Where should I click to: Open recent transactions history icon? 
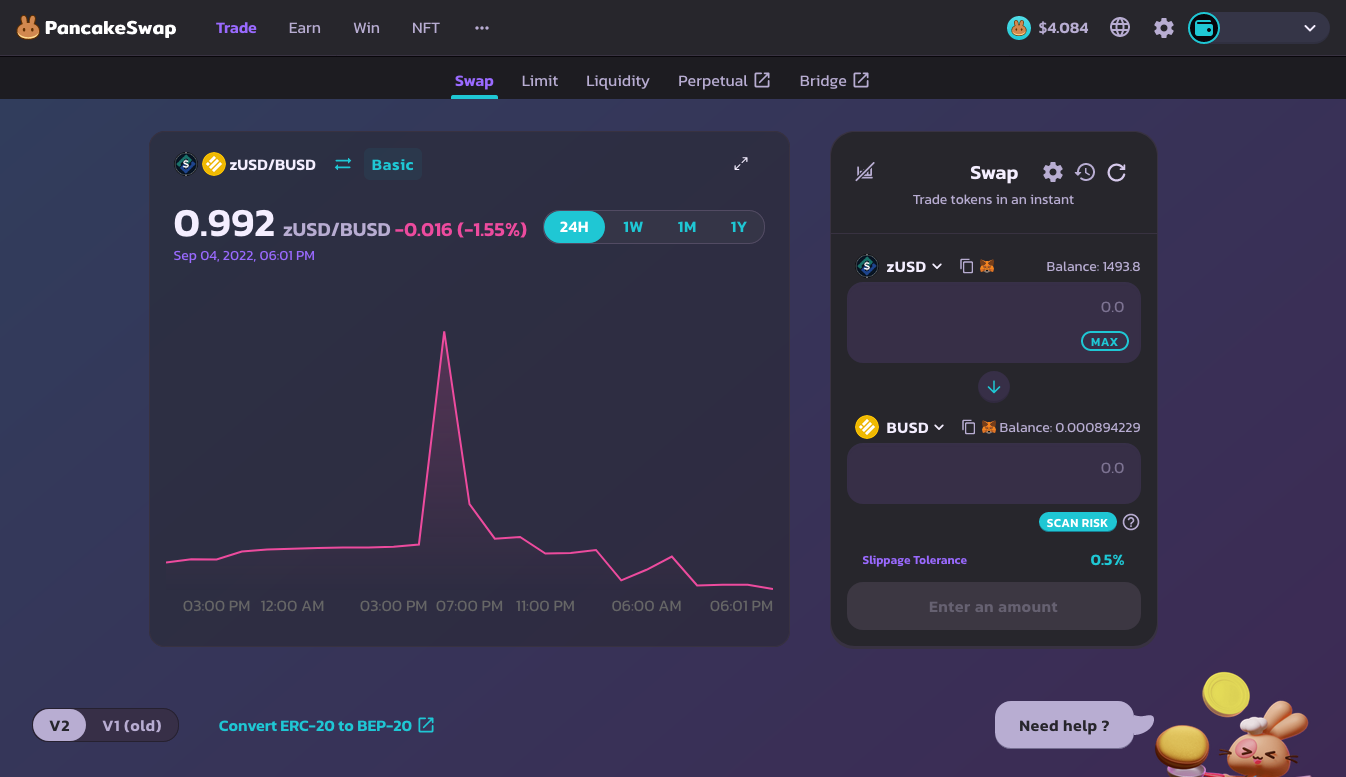click(1085, 172)
